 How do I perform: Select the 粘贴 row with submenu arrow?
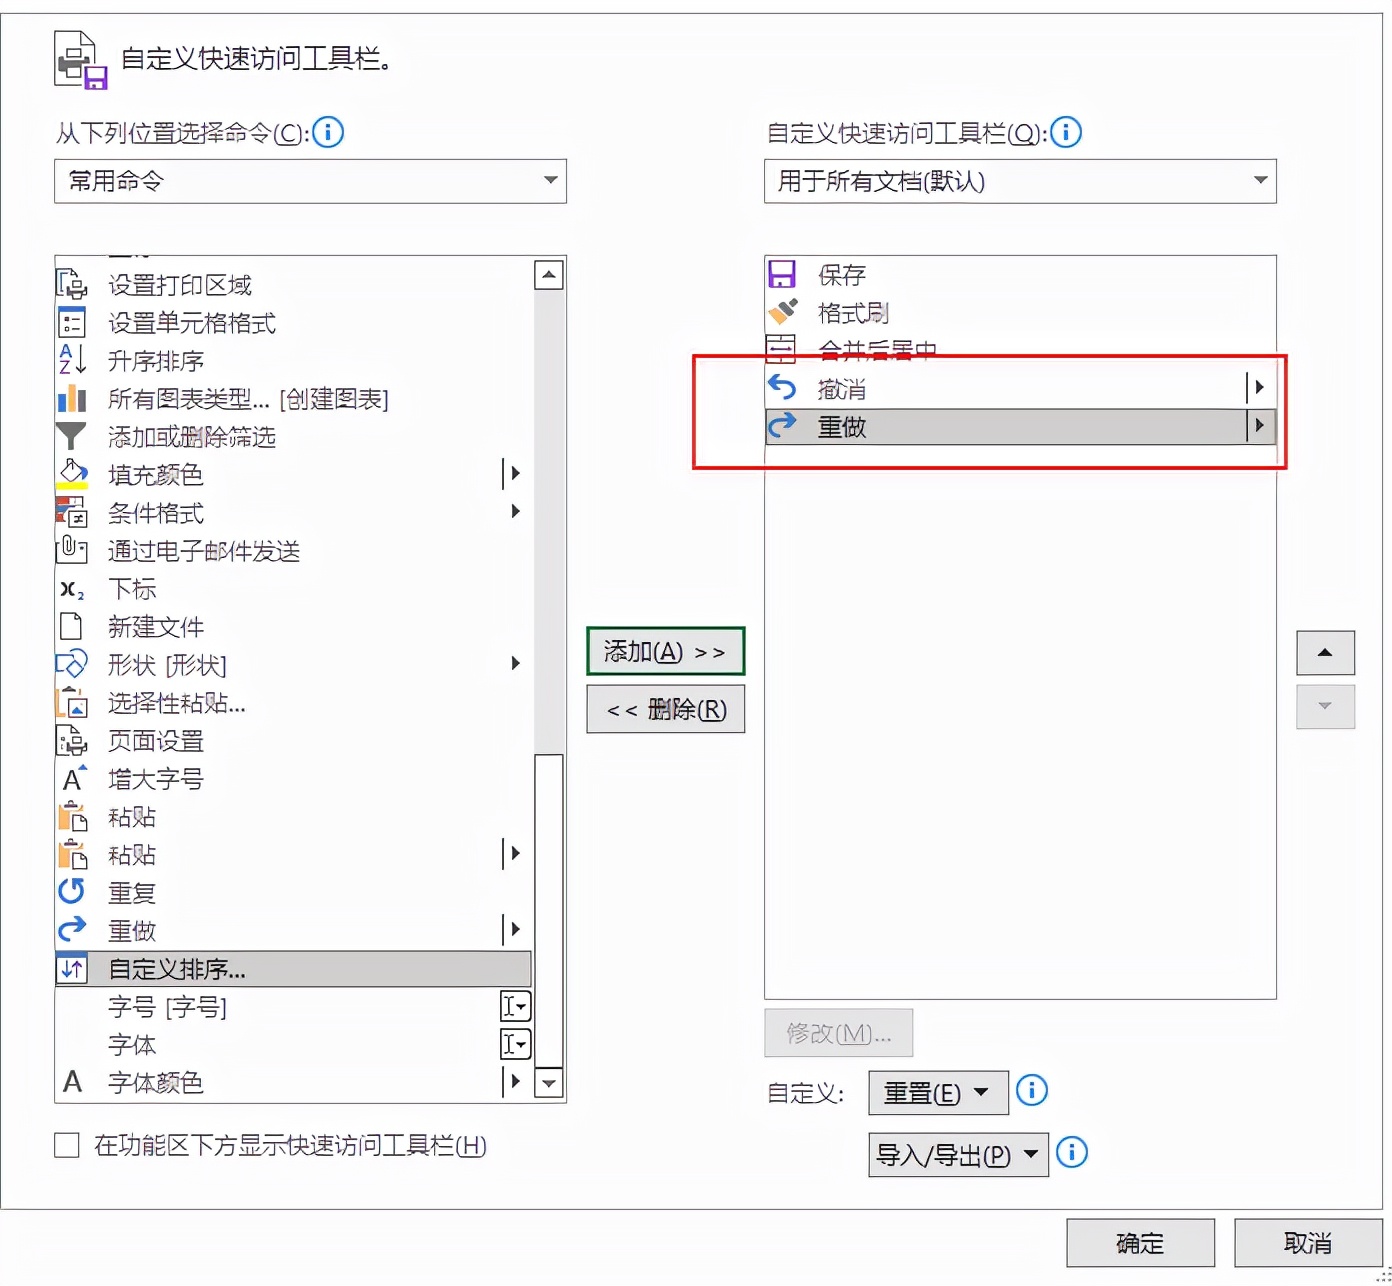click(x=293, y=855)
